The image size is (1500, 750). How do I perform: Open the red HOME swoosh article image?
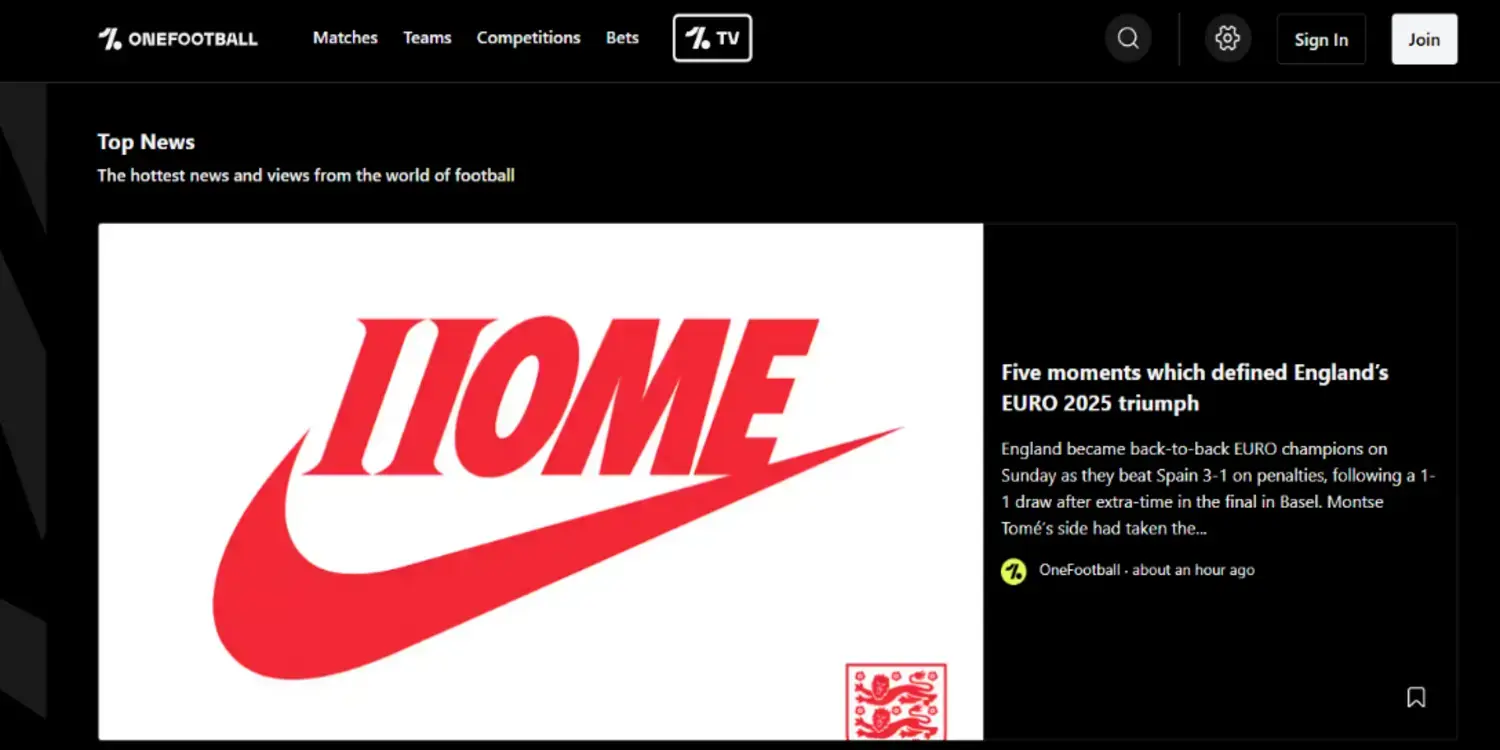pyautogui.click(x=541, y=482)
